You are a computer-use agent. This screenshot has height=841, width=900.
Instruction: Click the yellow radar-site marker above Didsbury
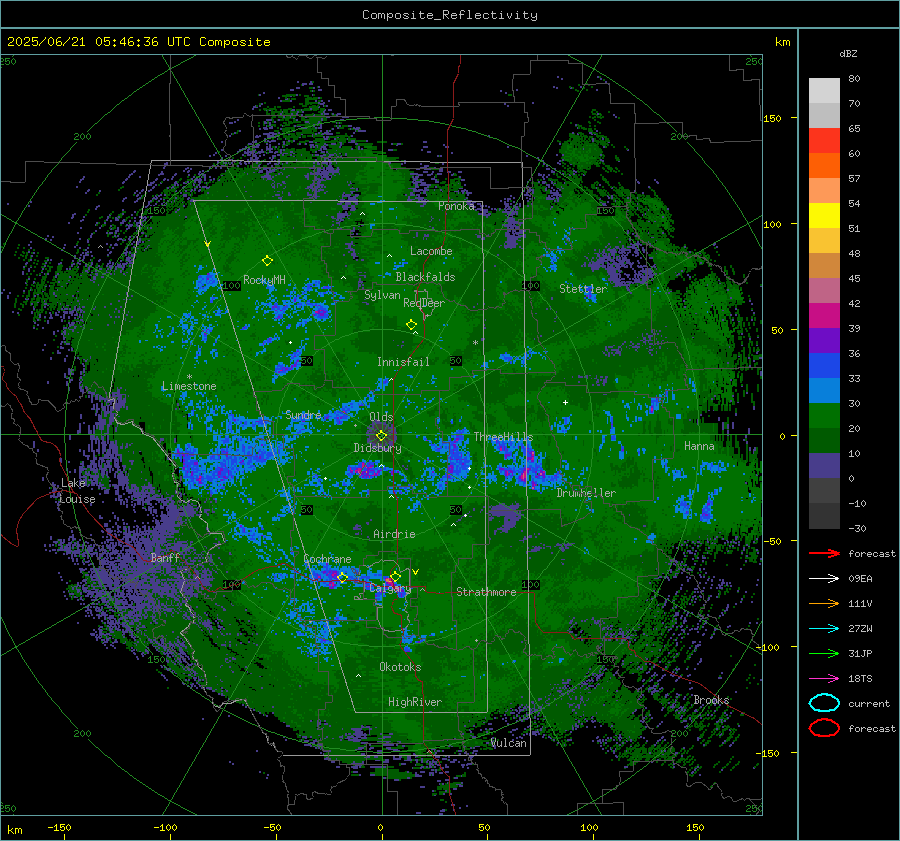381,436
